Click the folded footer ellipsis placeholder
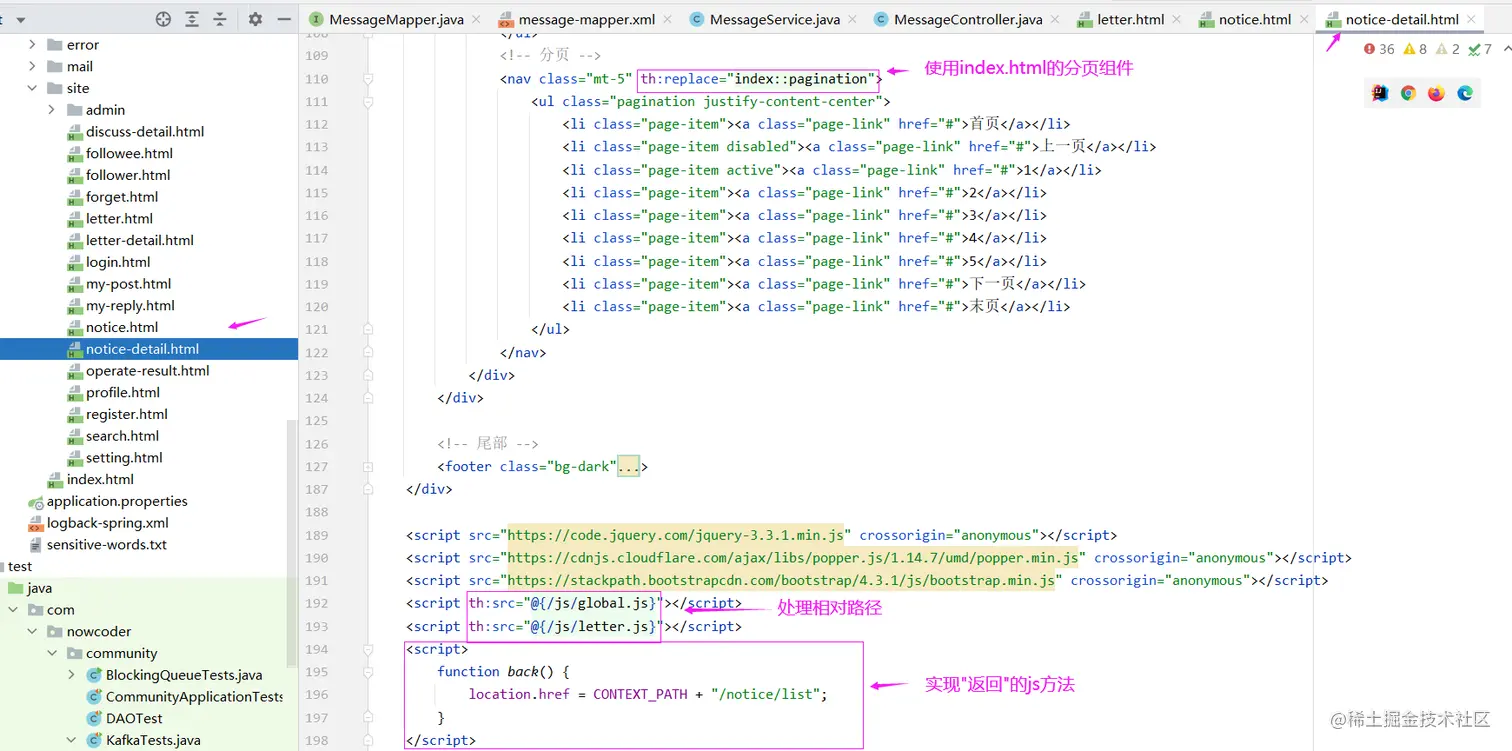The width and height of the screenshot is (1512, 751). pos(629,466)
